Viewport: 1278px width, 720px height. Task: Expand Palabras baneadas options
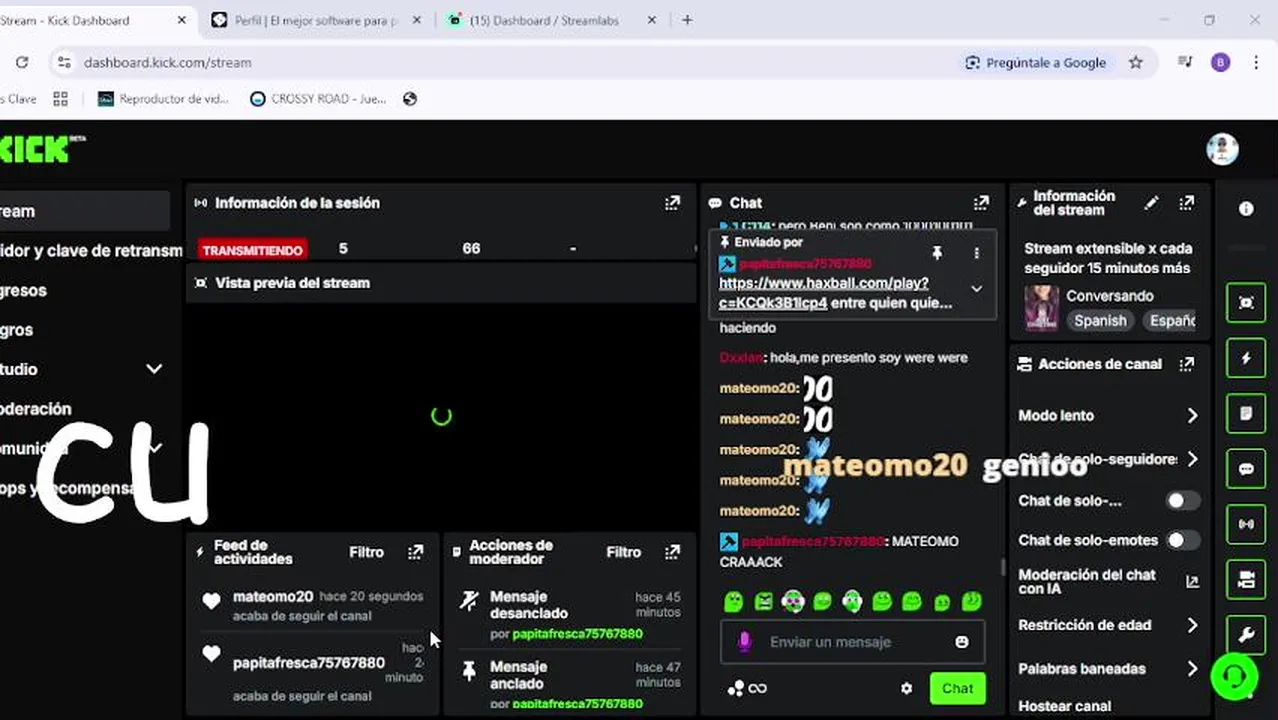(1192, 668)
